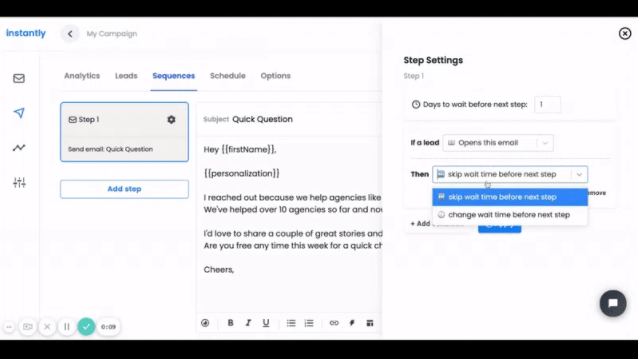Click the circular AI icon in editor toolbar

(205, 323)
